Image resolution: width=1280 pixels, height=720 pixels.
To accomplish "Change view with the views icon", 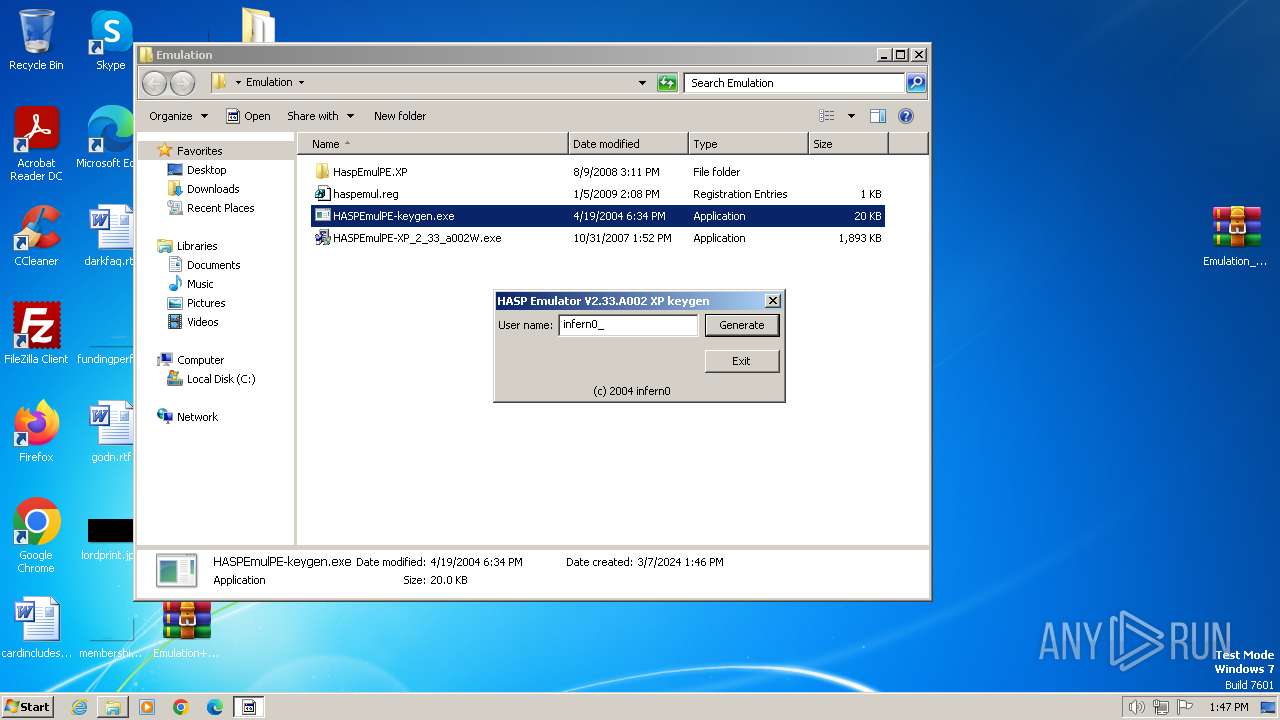I will click(x=827, y=116).
